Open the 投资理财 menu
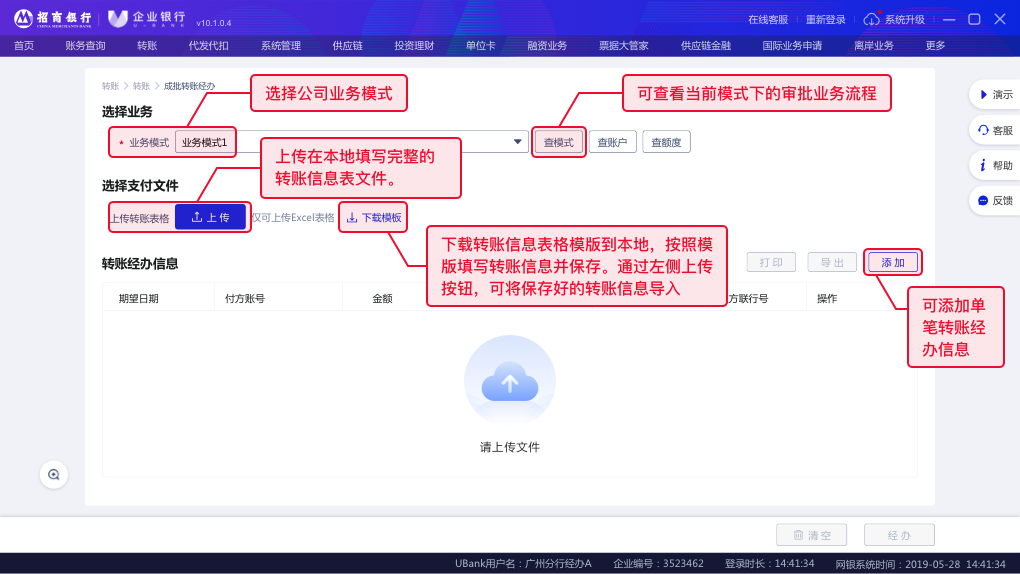This screenshot has height=574, width=1020. [x=414, y=46]
